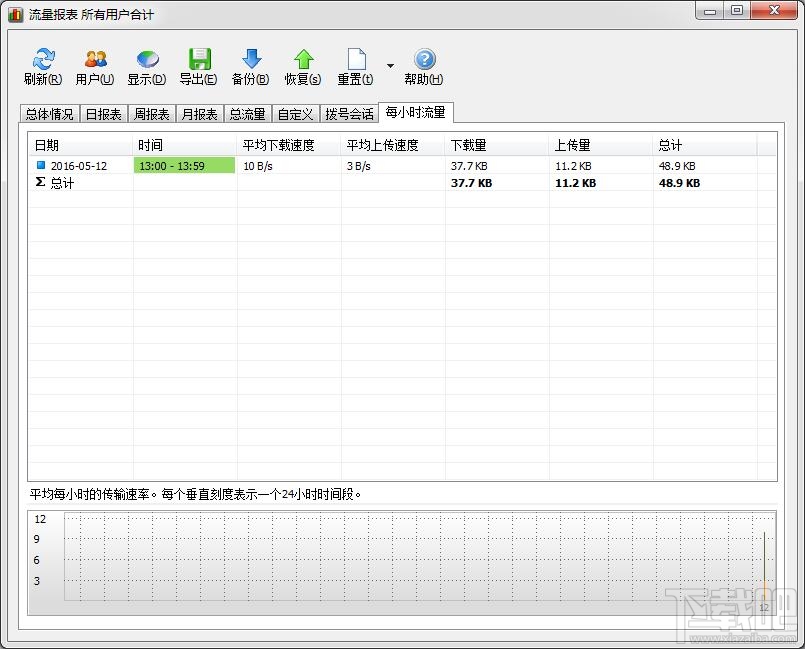Select the 拨号会话 tab
Viewport: 805px width, 649px height.
pyautogui.click(x=350, y=113)
